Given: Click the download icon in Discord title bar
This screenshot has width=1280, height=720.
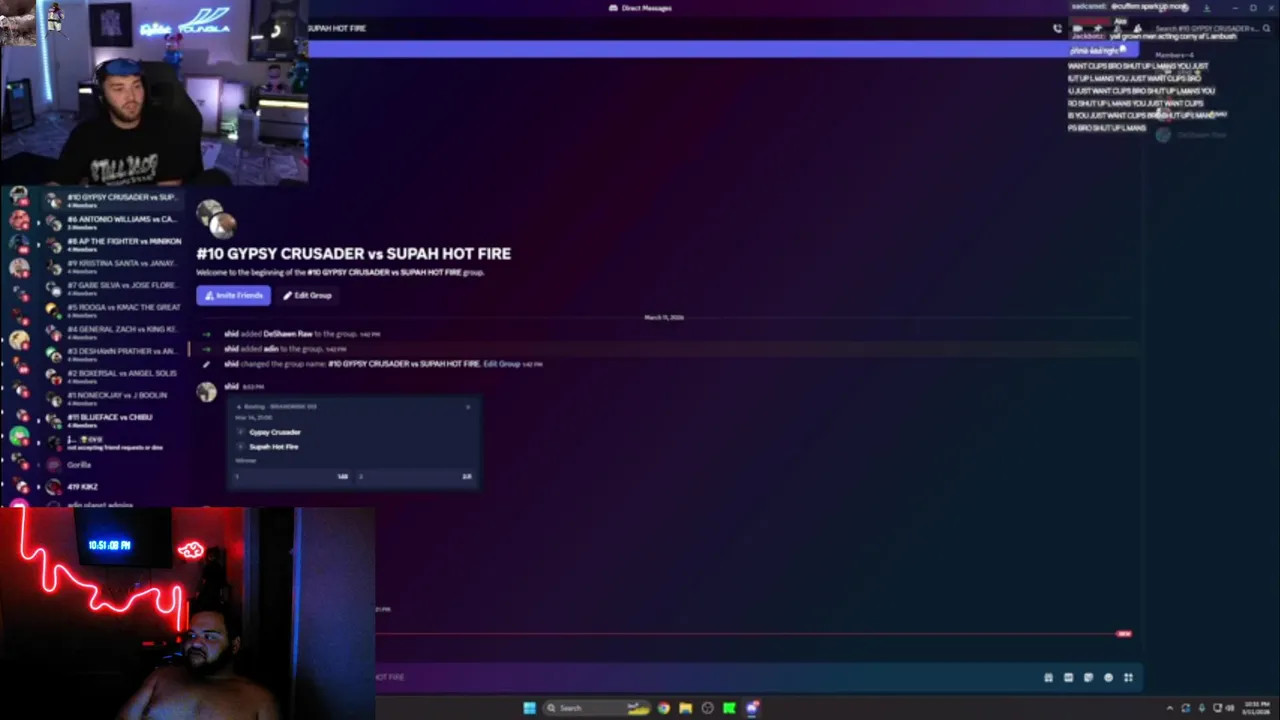Looking at the screenshot, I should tap(1206, 8).
